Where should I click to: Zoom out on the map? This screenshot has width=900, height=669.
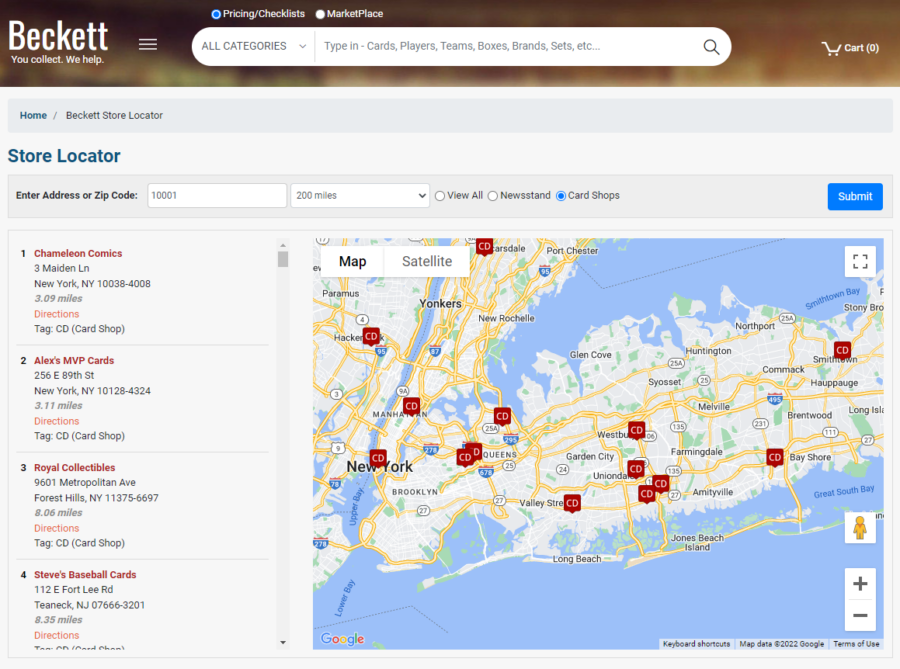860,616
